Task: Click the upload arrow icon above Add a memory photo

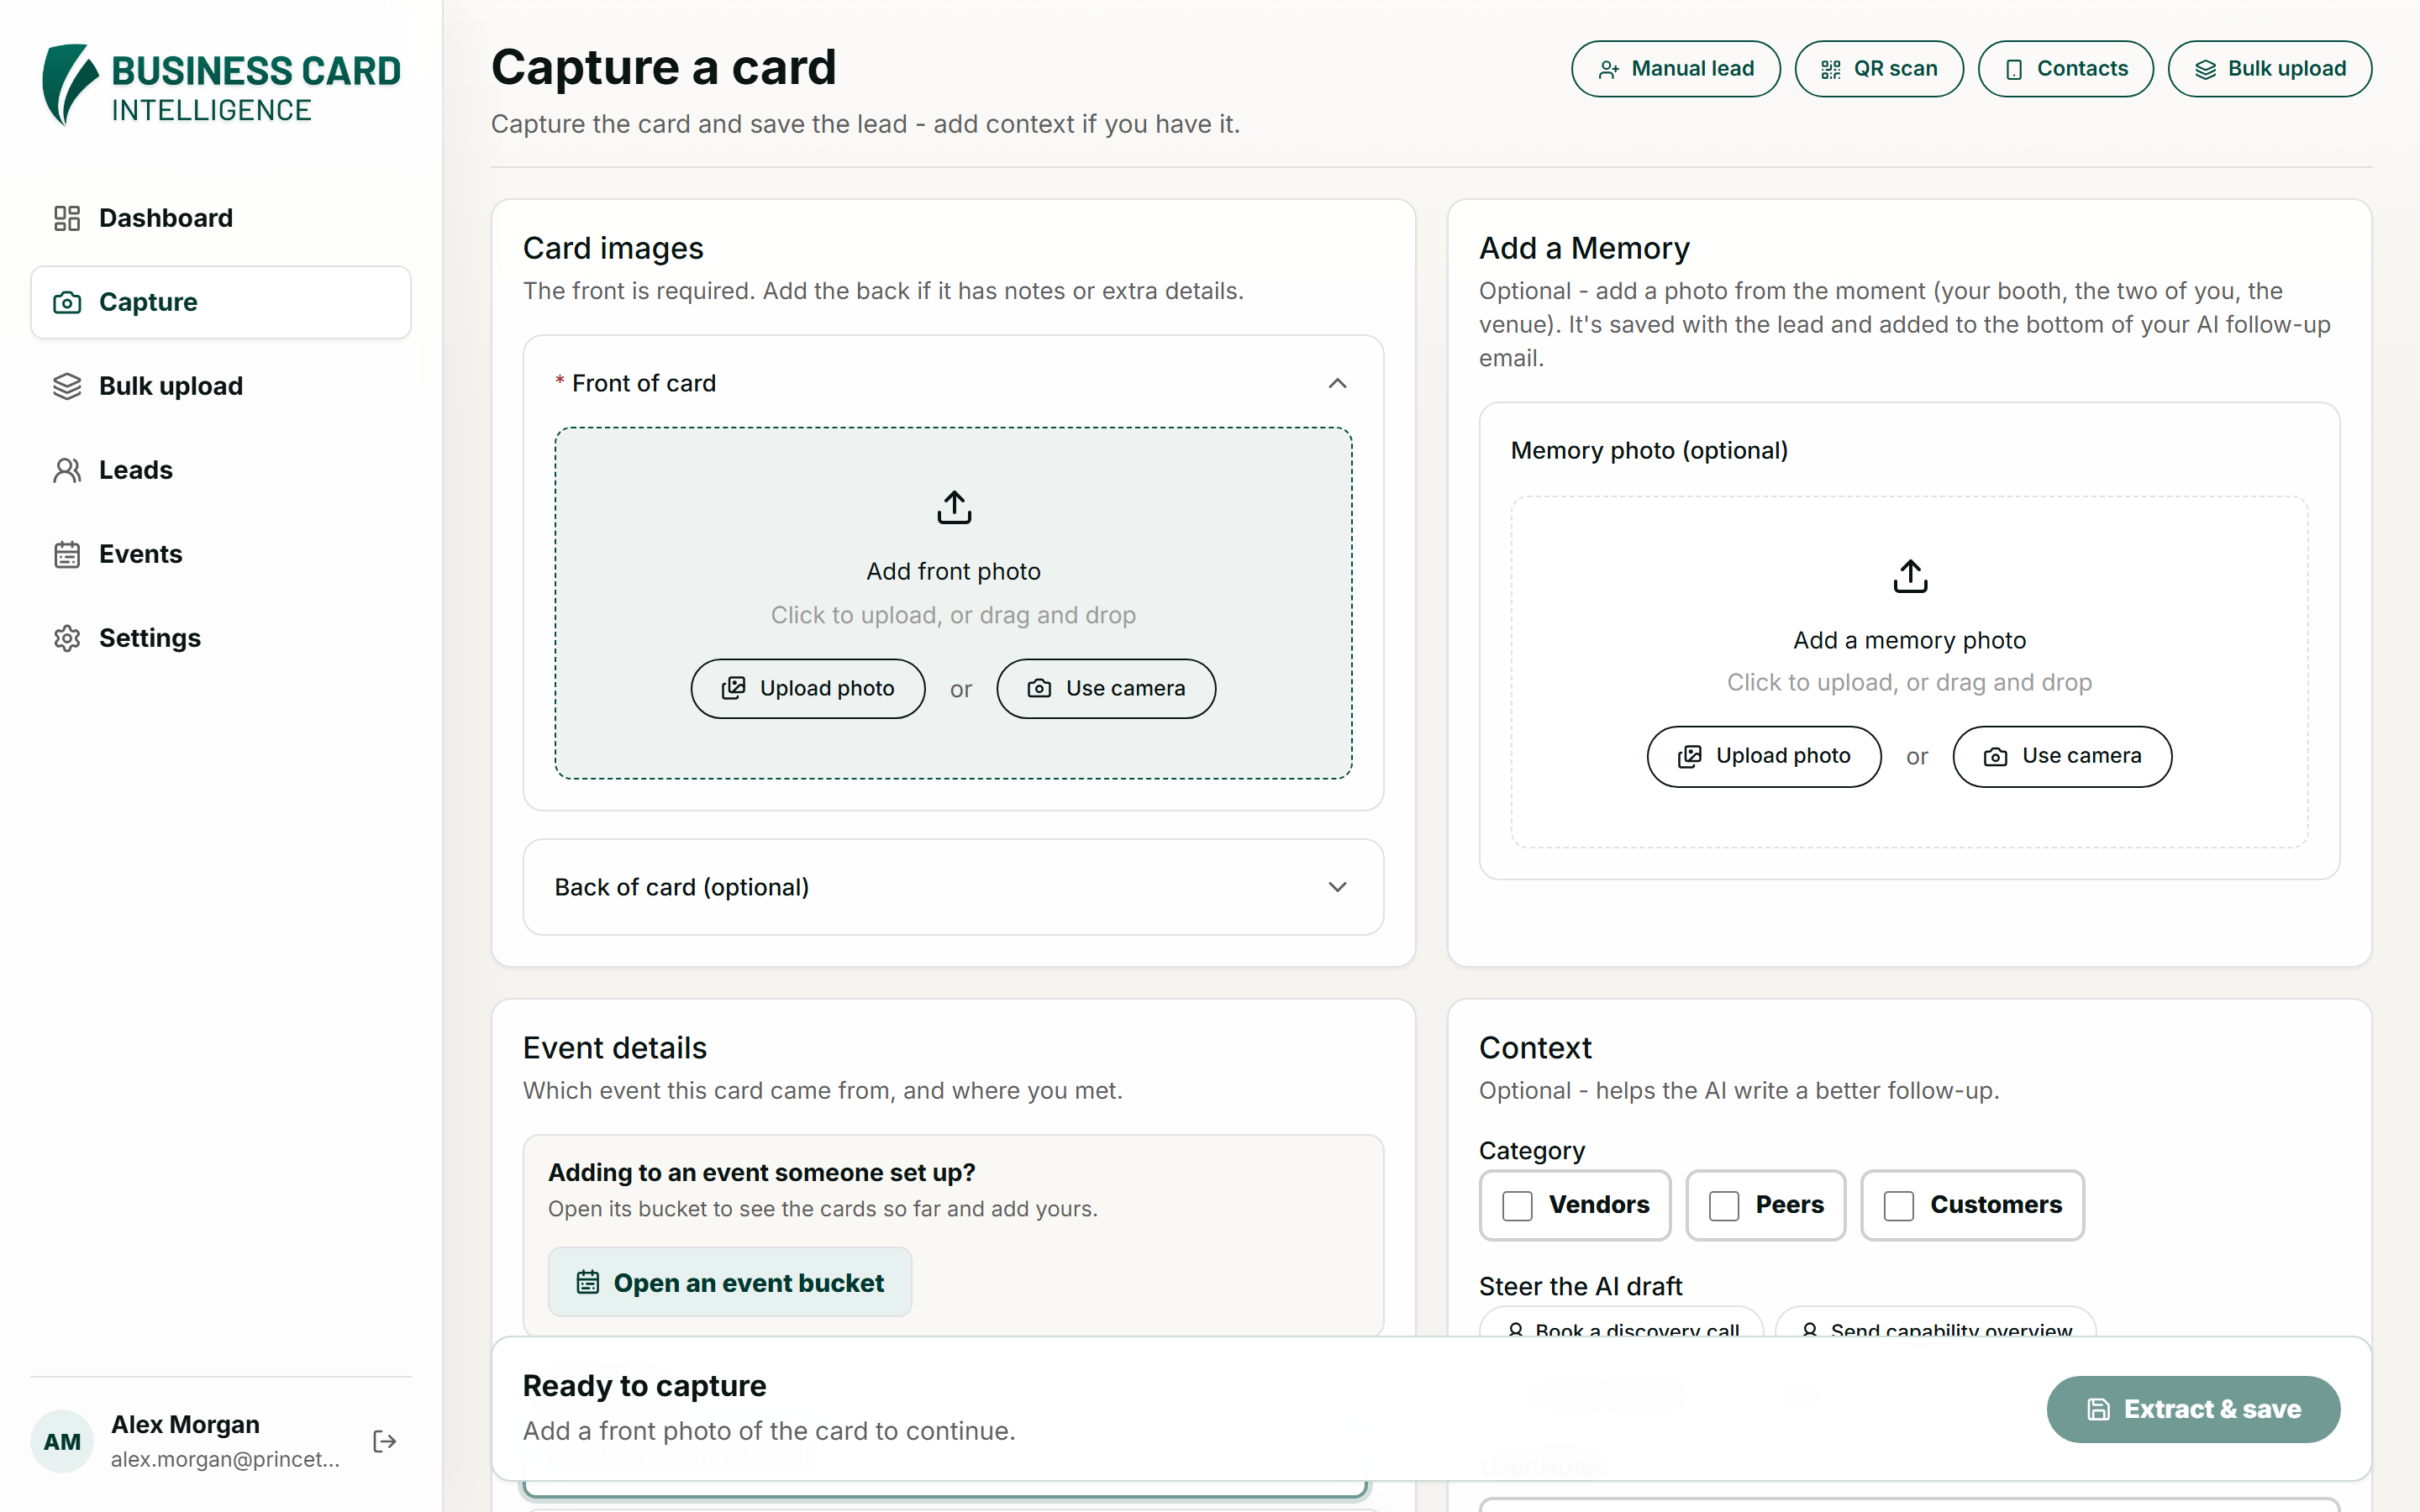Action: [x=1910, y=576]
